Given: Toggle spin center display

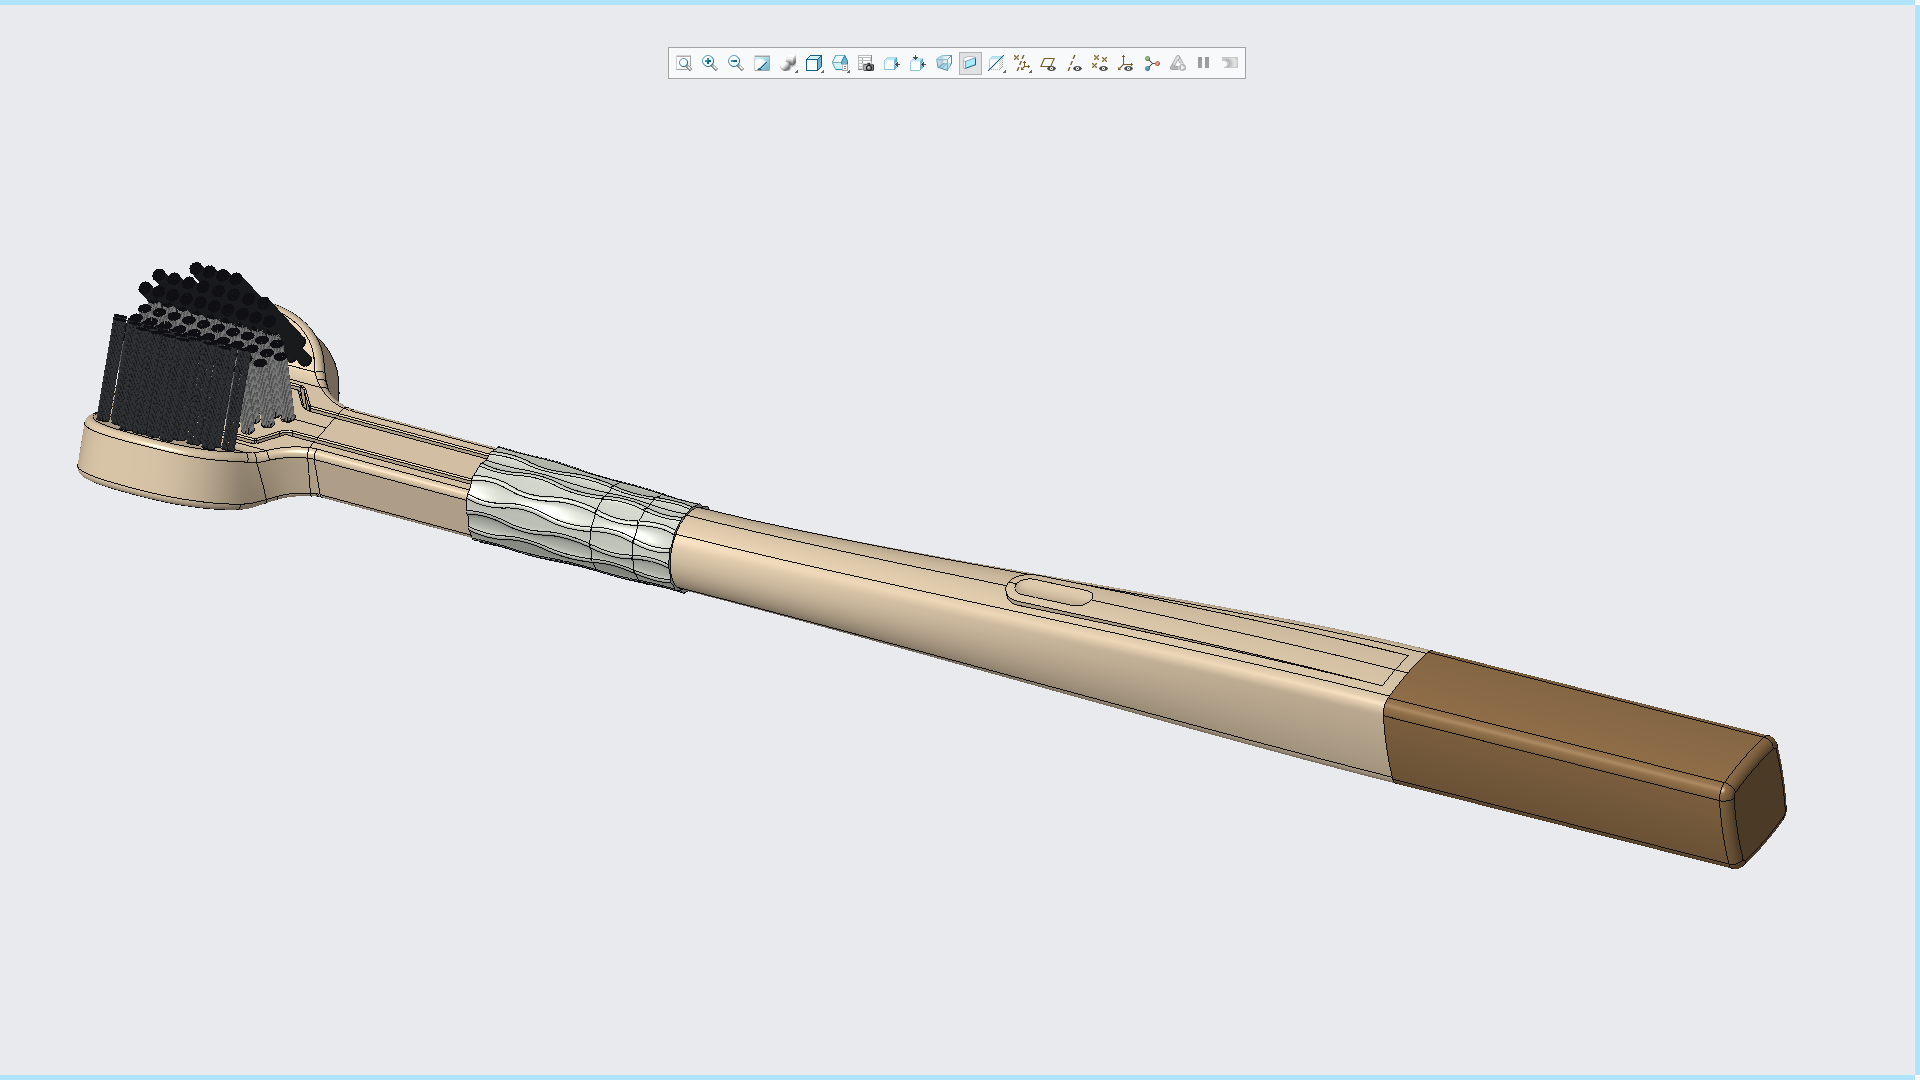Looking at the screenshot, I should pyautogui.click(x=1152, y=63).
